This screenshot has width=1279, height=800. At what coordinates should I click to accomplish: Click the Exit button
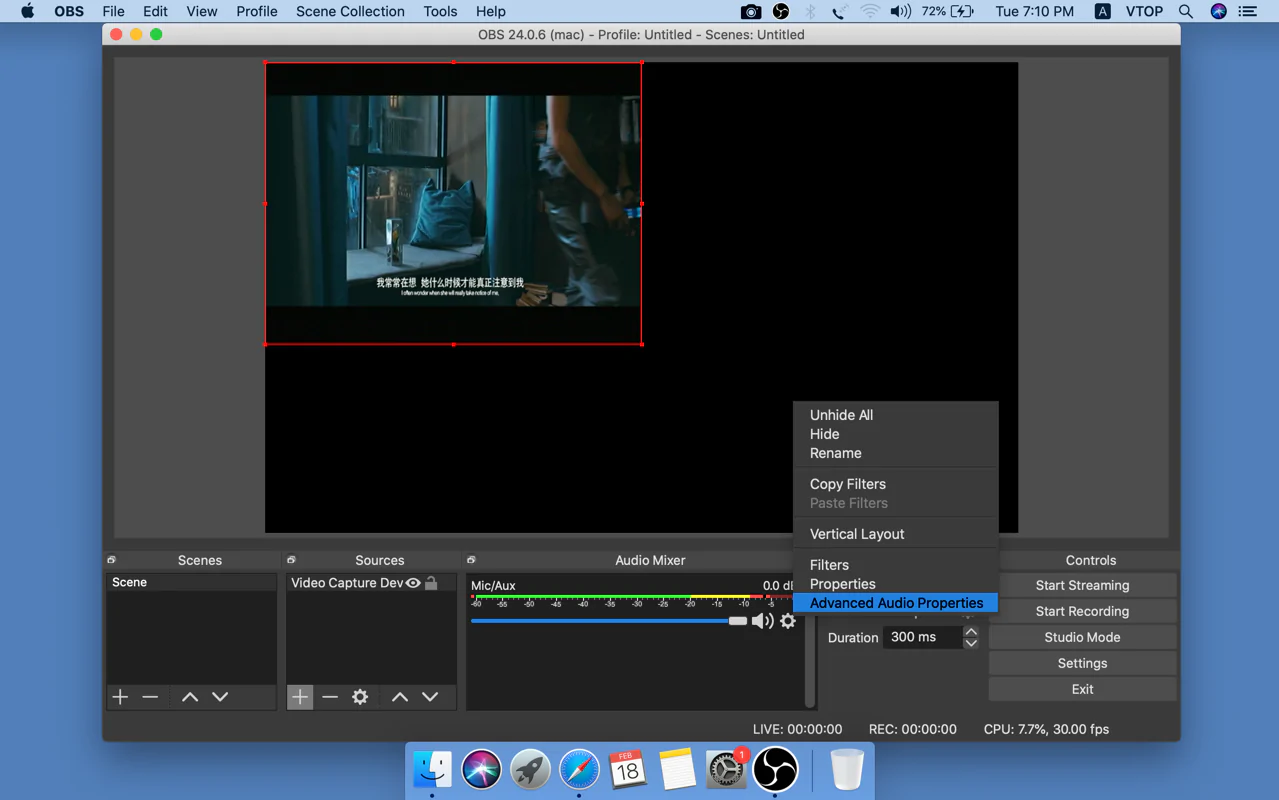[x=1082, y=689]
